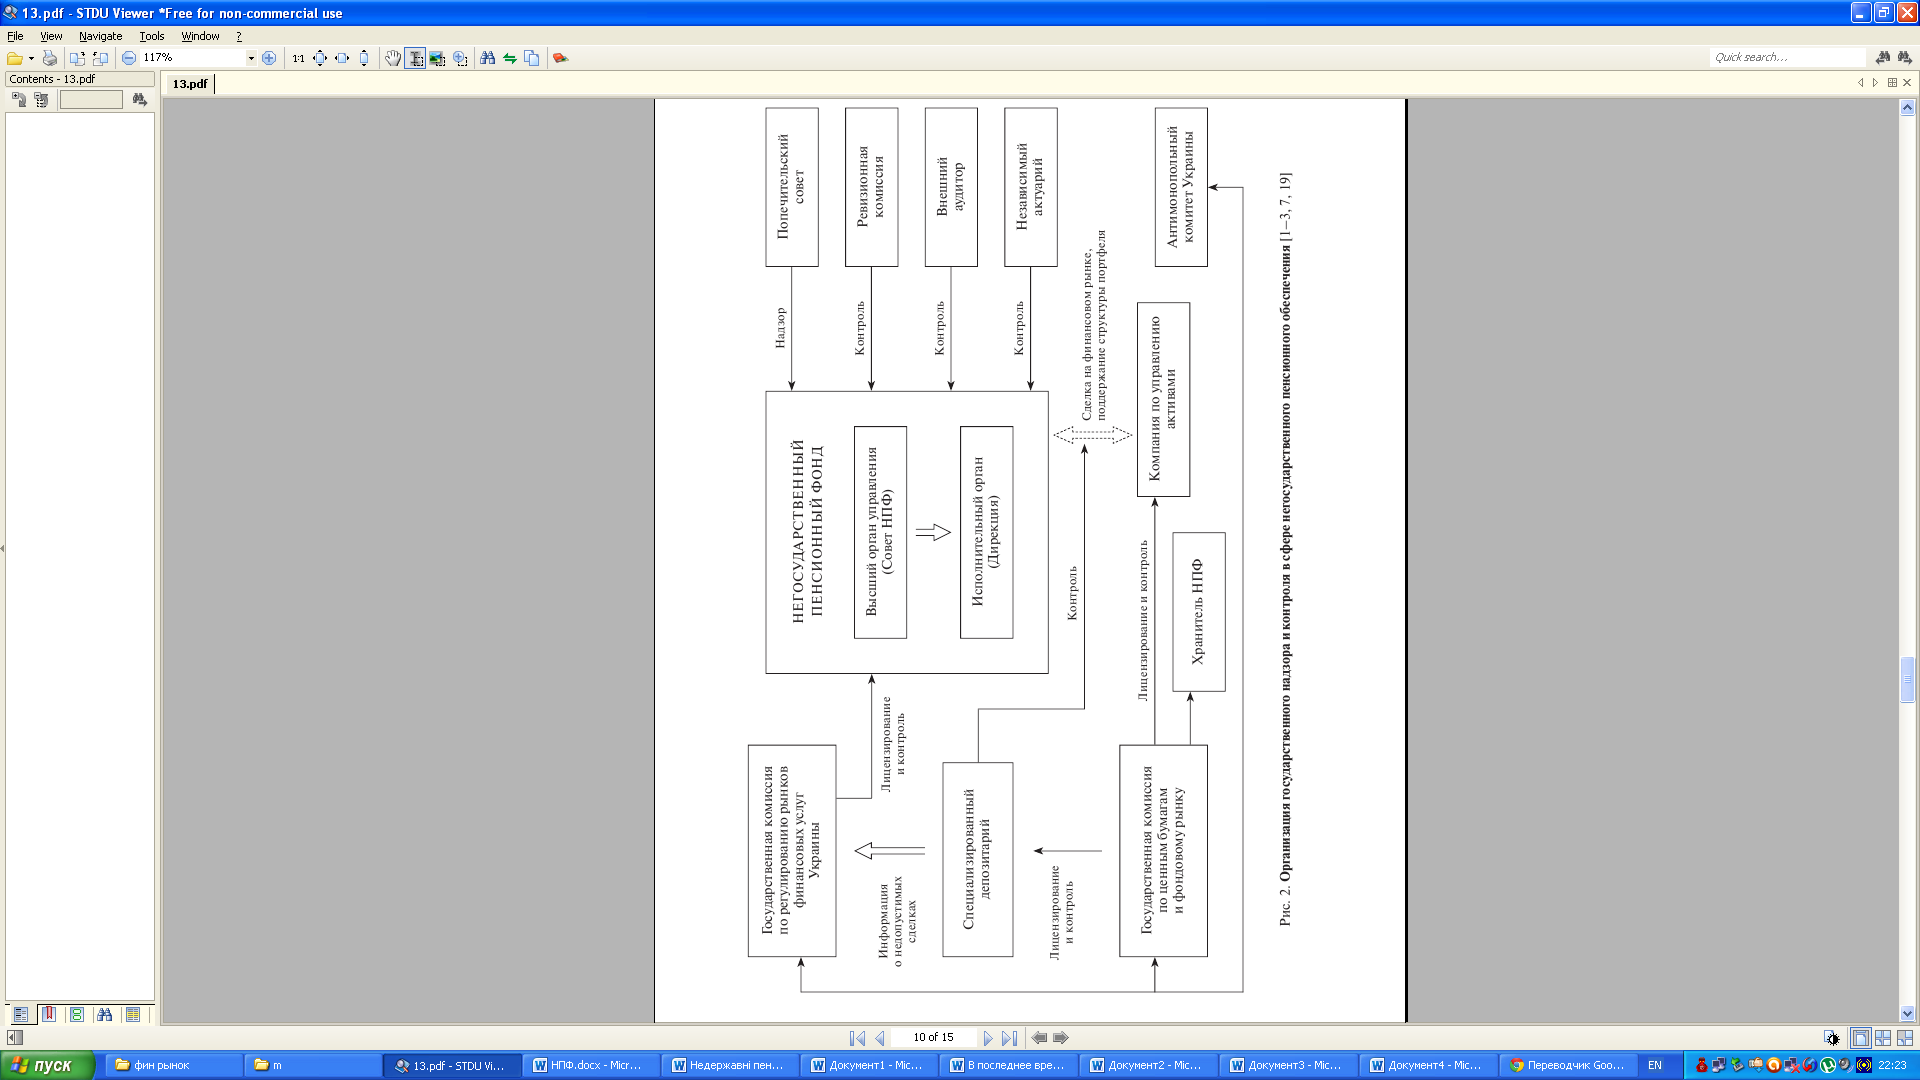
Task: Click the copy pages toolbar icon
Action: coord(532,58)
